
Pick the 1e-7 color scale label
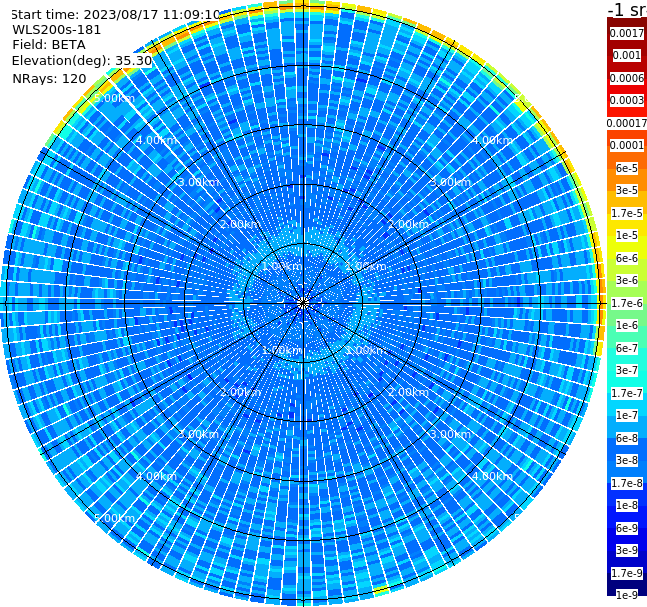click(627, 415)
